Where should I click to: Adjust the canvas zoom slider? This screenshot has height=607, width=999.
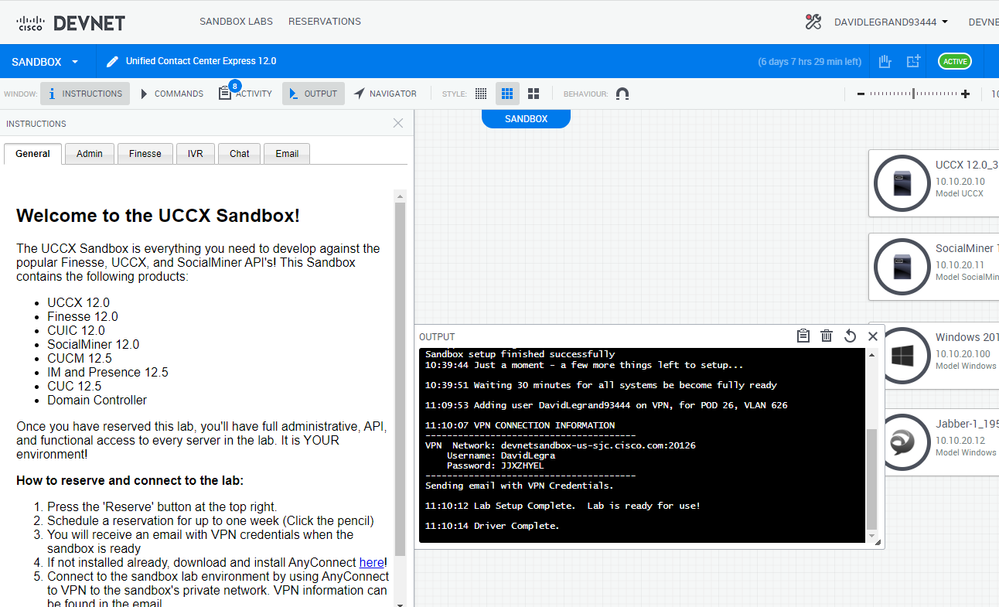(x=913, y=94)
